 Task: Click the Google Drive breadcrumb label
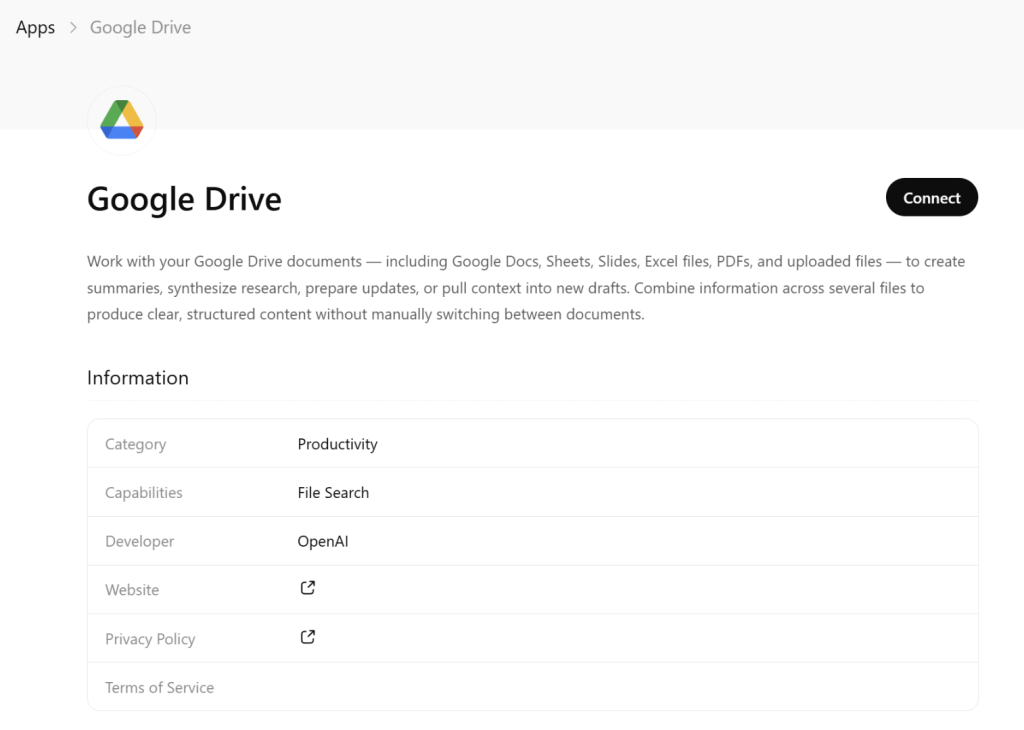140,27
